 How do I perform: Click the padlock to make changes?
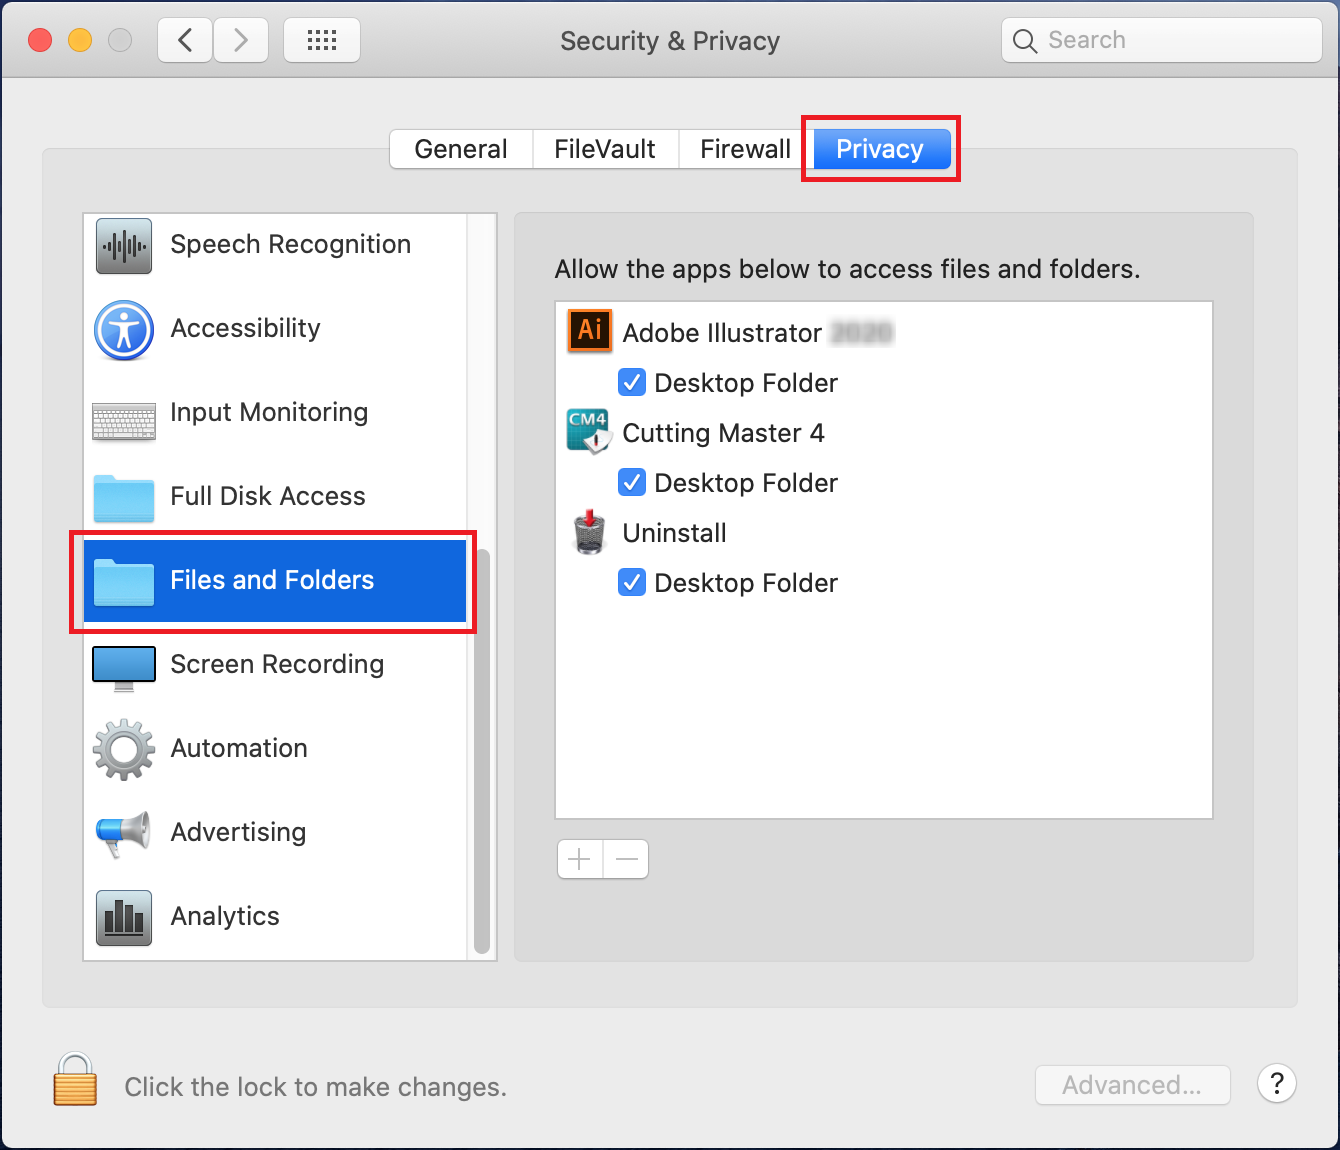point(75,1079)
